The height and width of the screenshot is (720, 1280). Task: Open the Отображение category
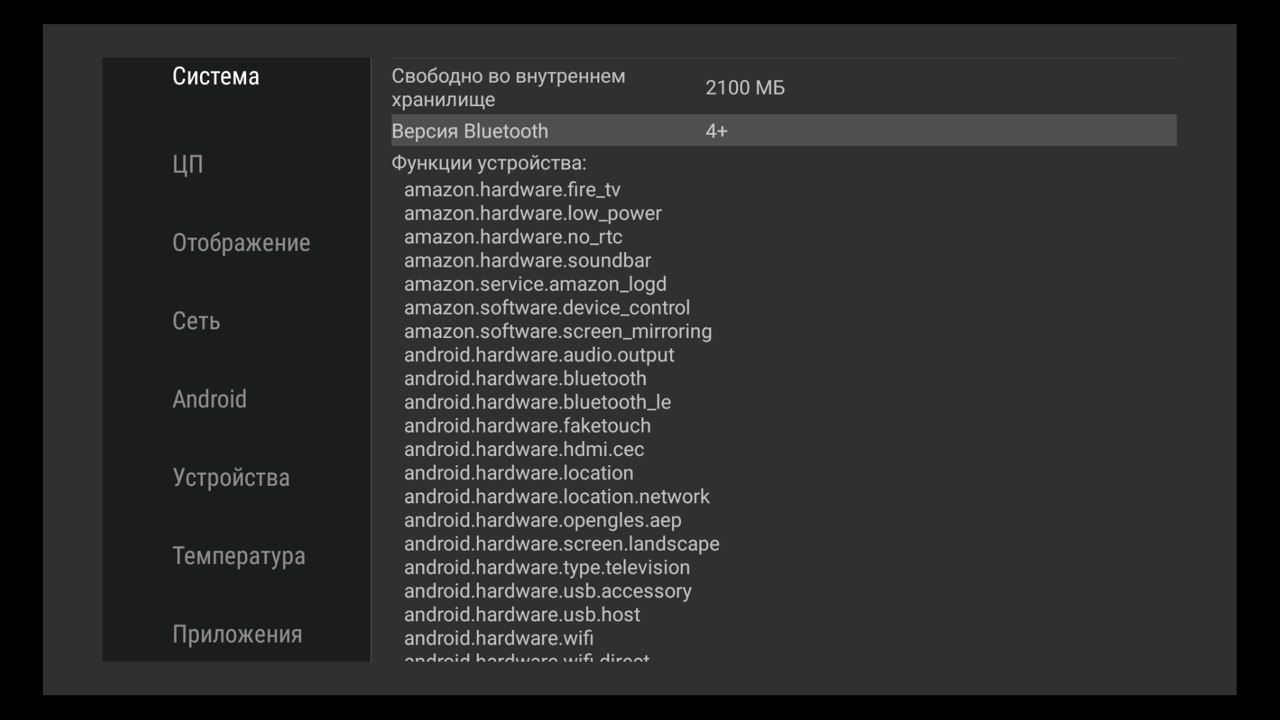click(241, 243)
